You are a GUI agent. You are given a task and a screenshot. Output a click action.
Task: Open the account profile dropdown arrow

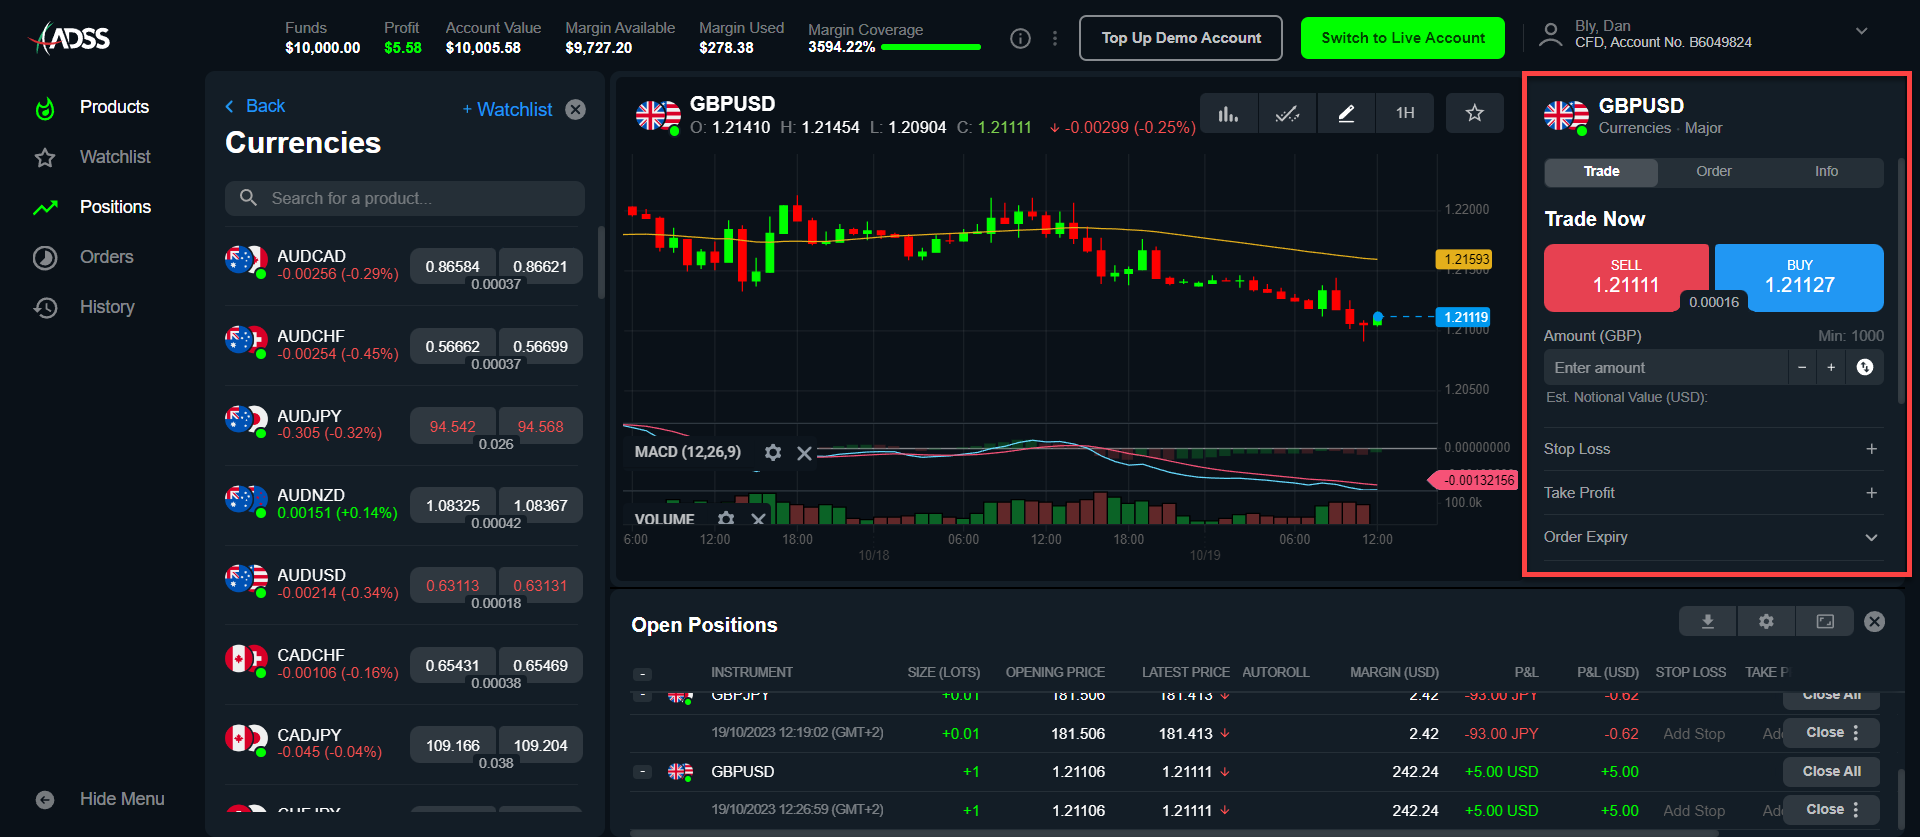1861,32
